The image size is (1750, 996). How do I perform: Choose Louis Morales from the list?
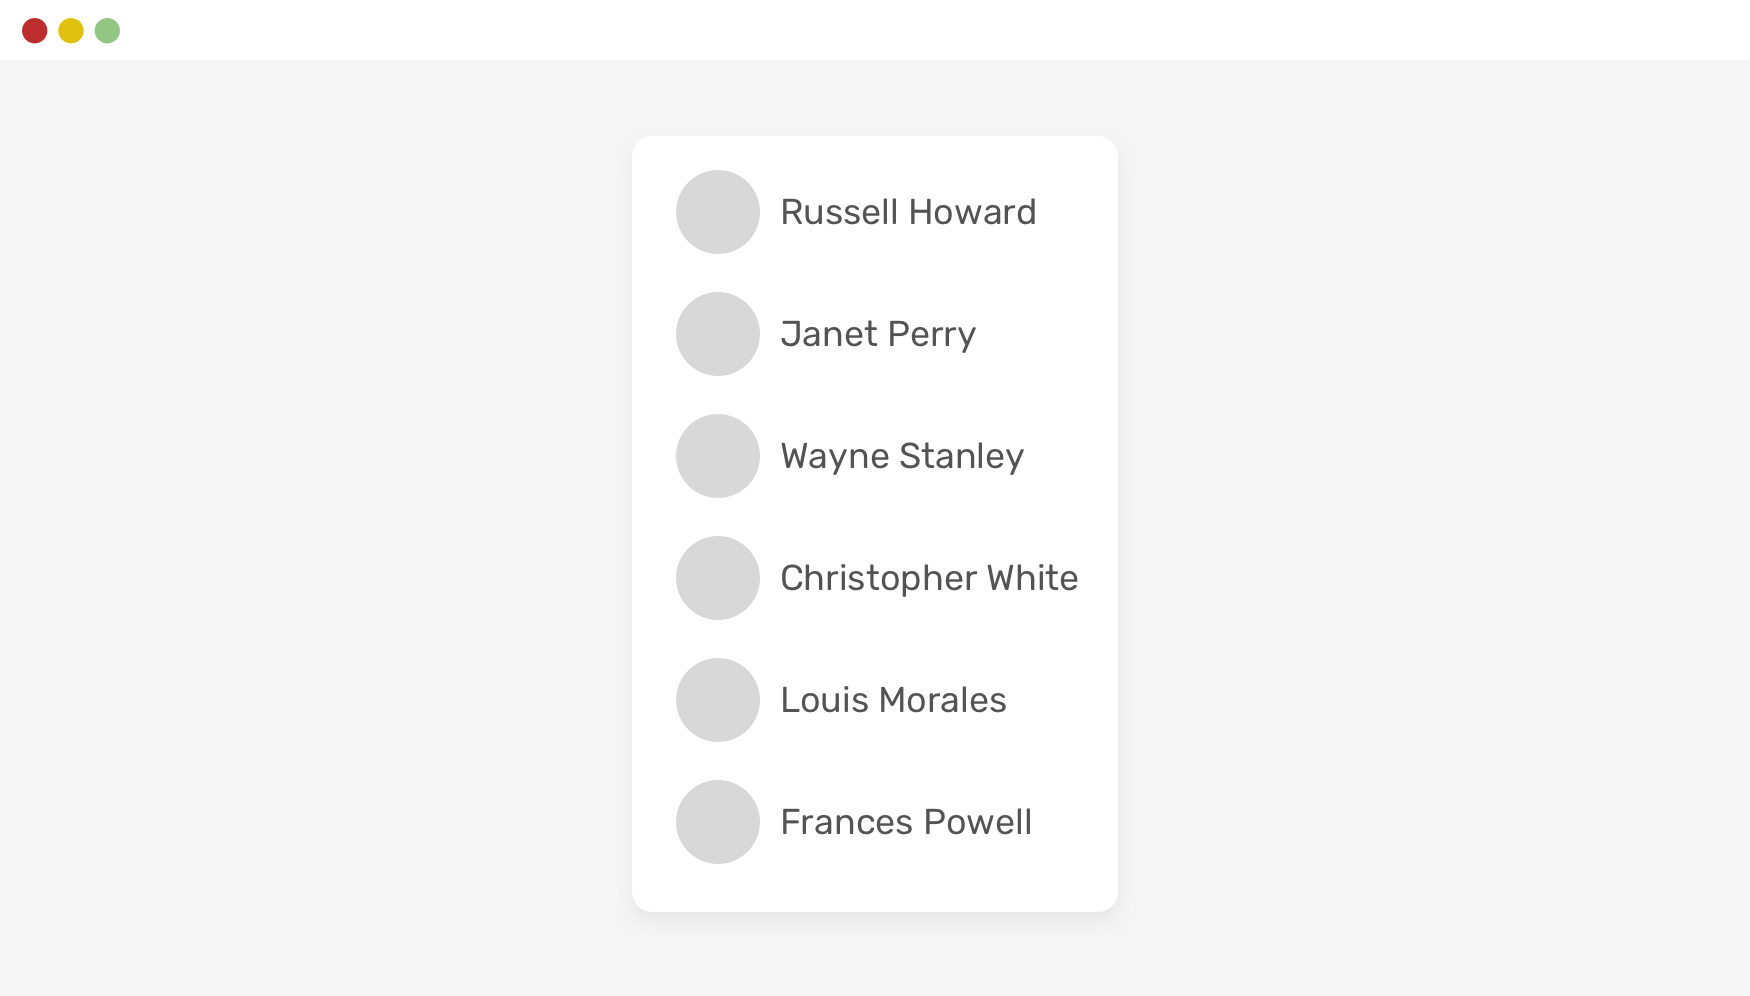[892, 700]
